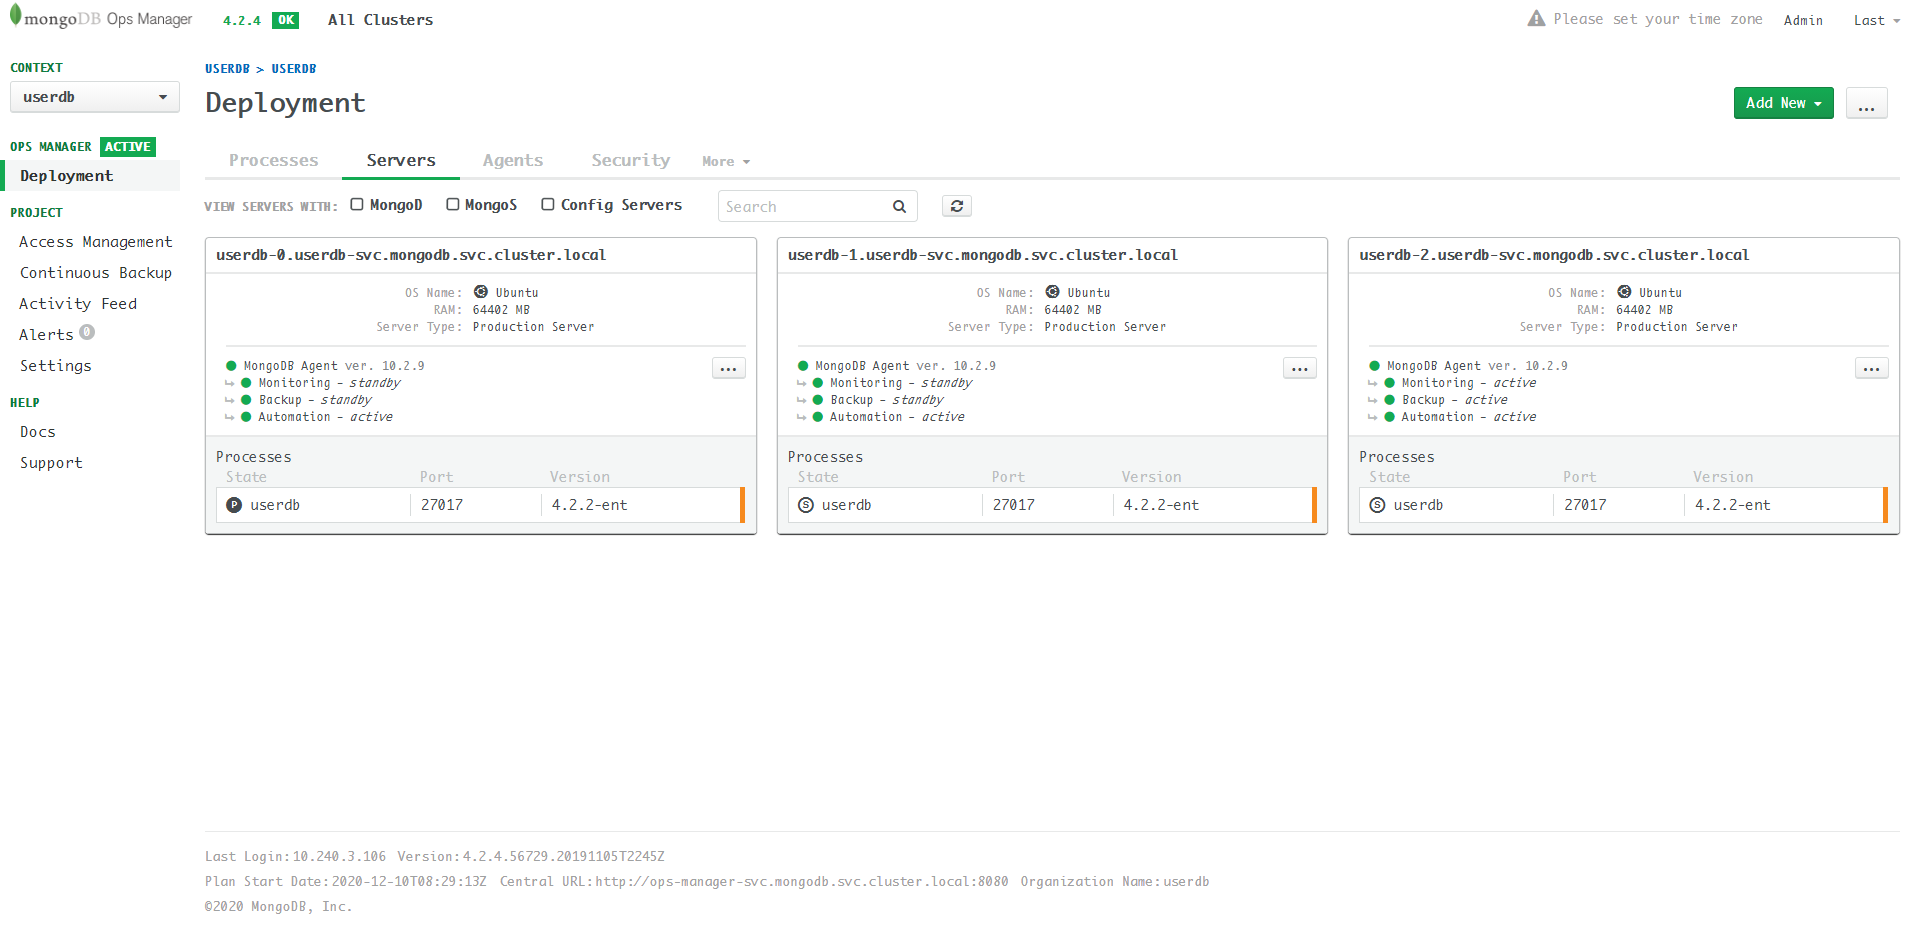Click Monitoring standby status dot on userdb-0
Viewport: 1920px width, 937px height.
[x=246, y=383]
